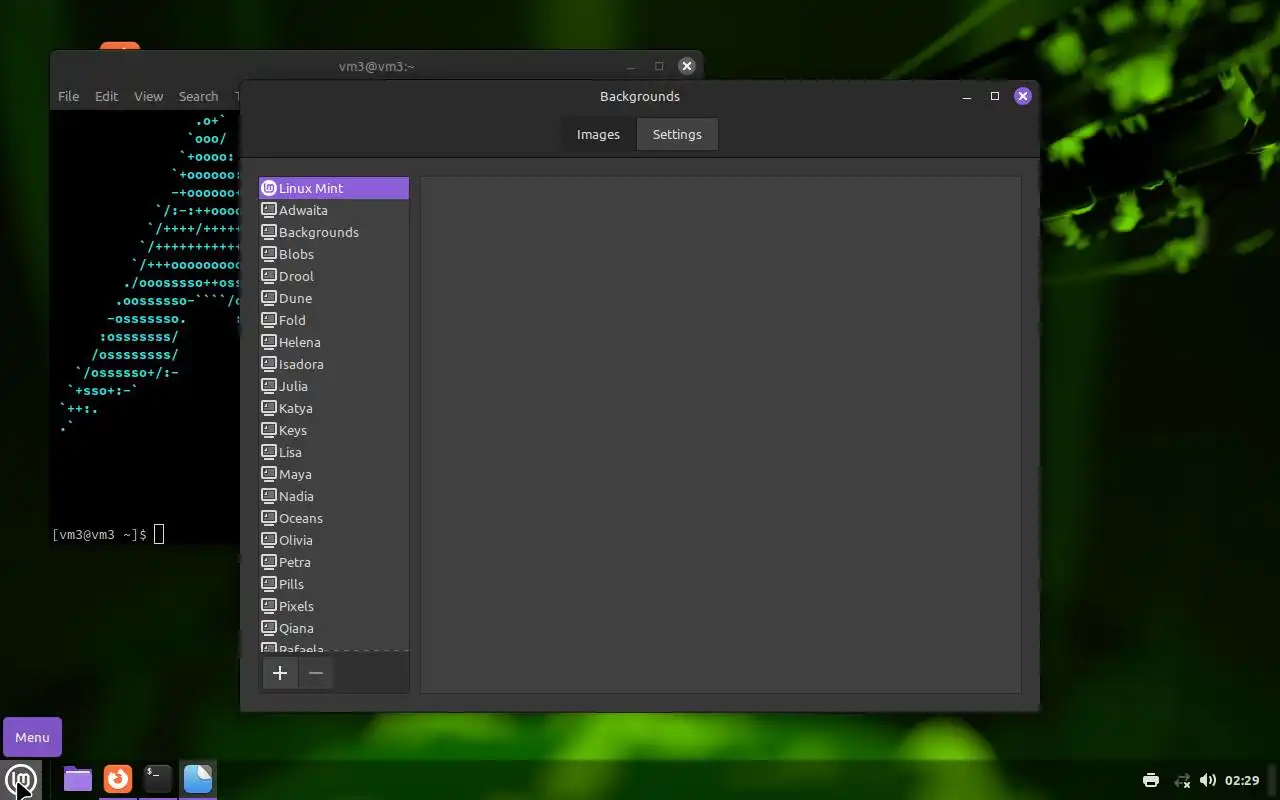This screenshot has width=1280, height=800.
Task: Choose the Blobs collection
Action: click(334, 254)
